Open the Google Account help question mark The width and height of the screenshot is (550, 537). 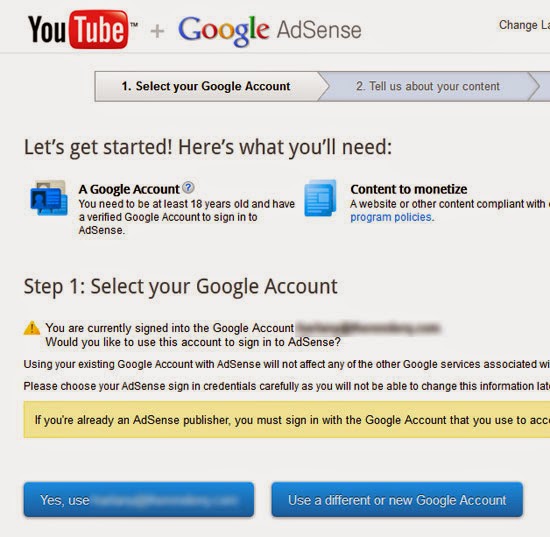189,188
